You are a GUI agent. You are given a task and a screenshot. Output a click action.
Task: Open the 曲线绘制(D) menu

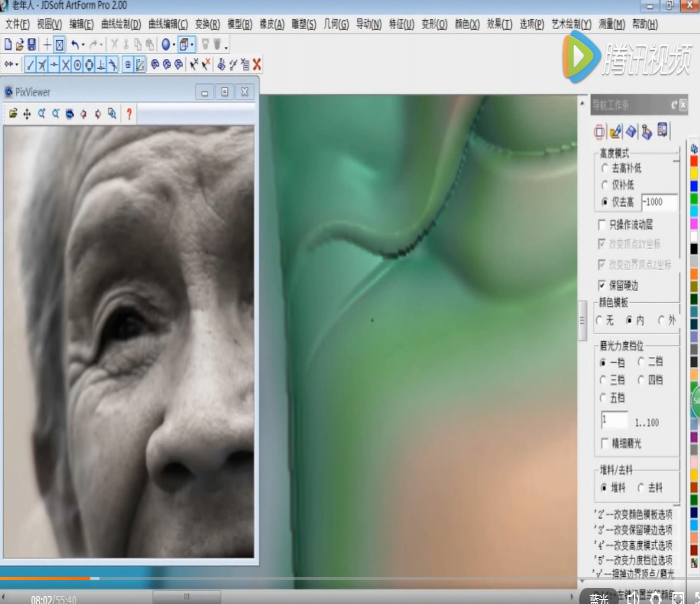tap(119, 23)
